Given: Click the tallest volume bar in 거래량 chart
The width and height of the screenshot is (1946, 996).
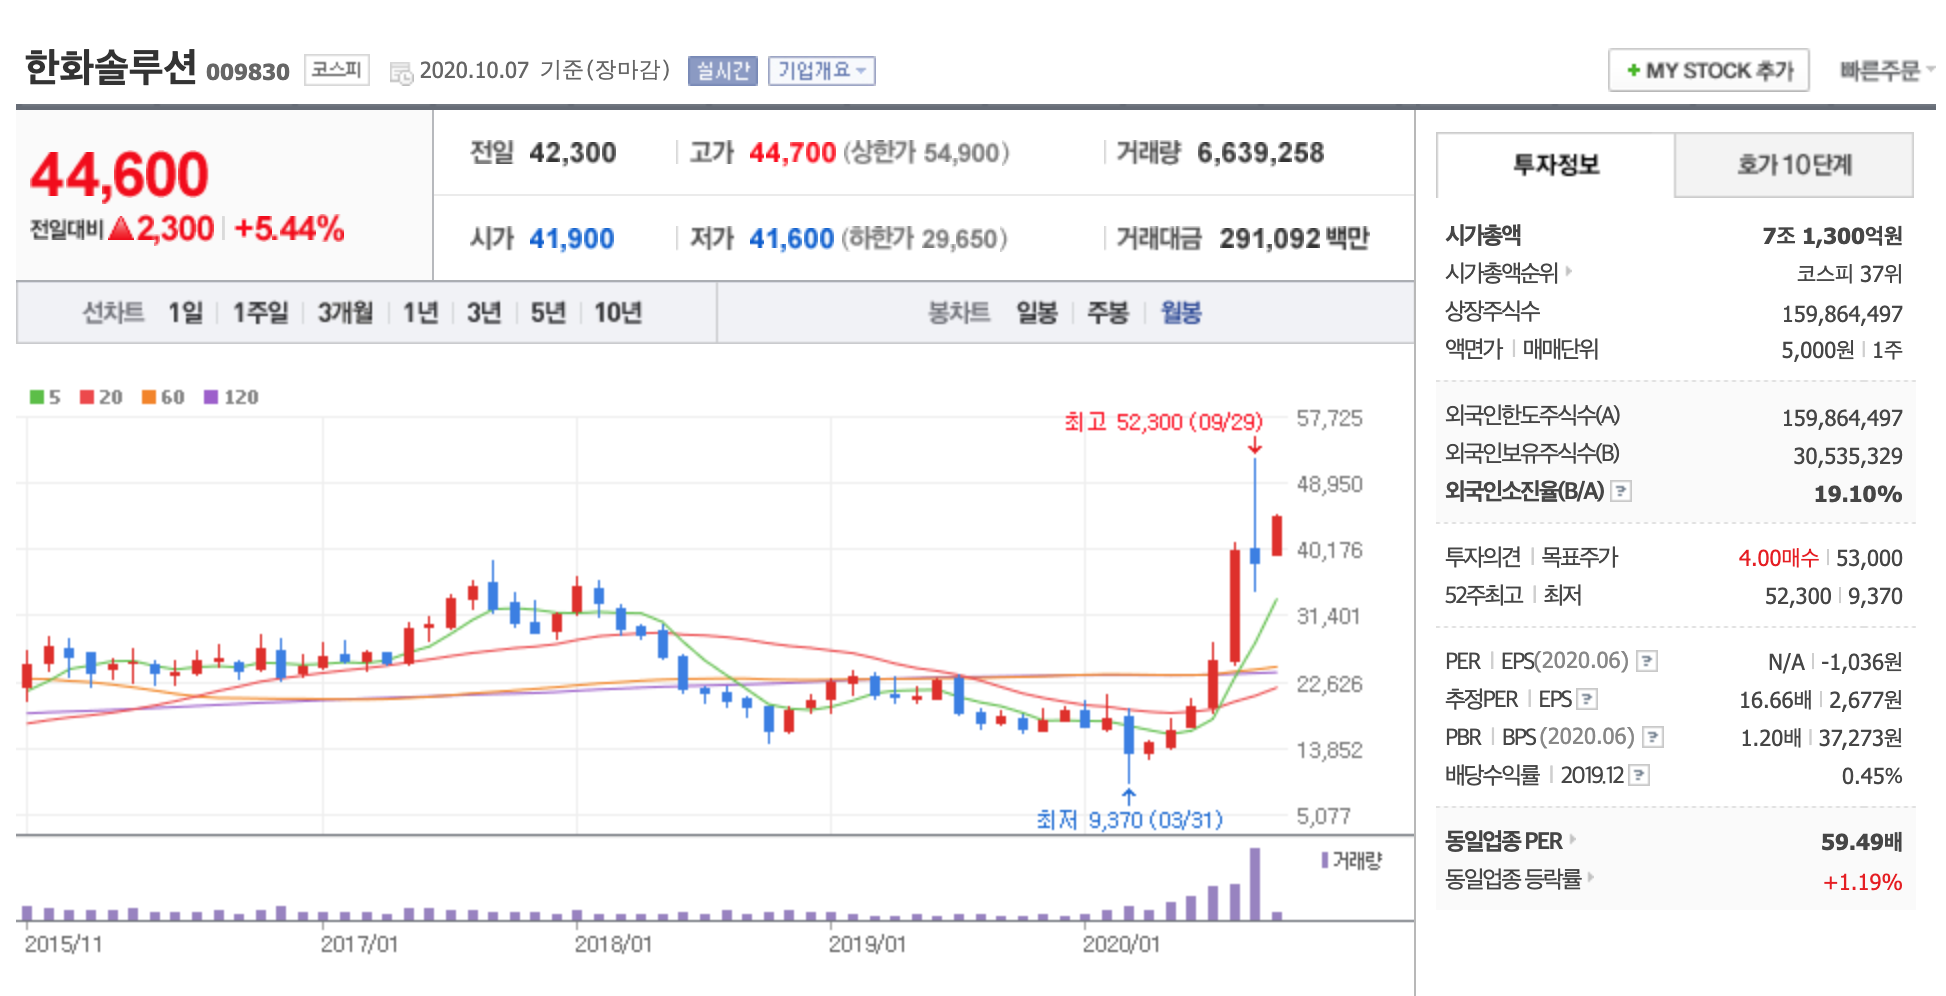Looking at the screenshot, I should click(1255, 884).
